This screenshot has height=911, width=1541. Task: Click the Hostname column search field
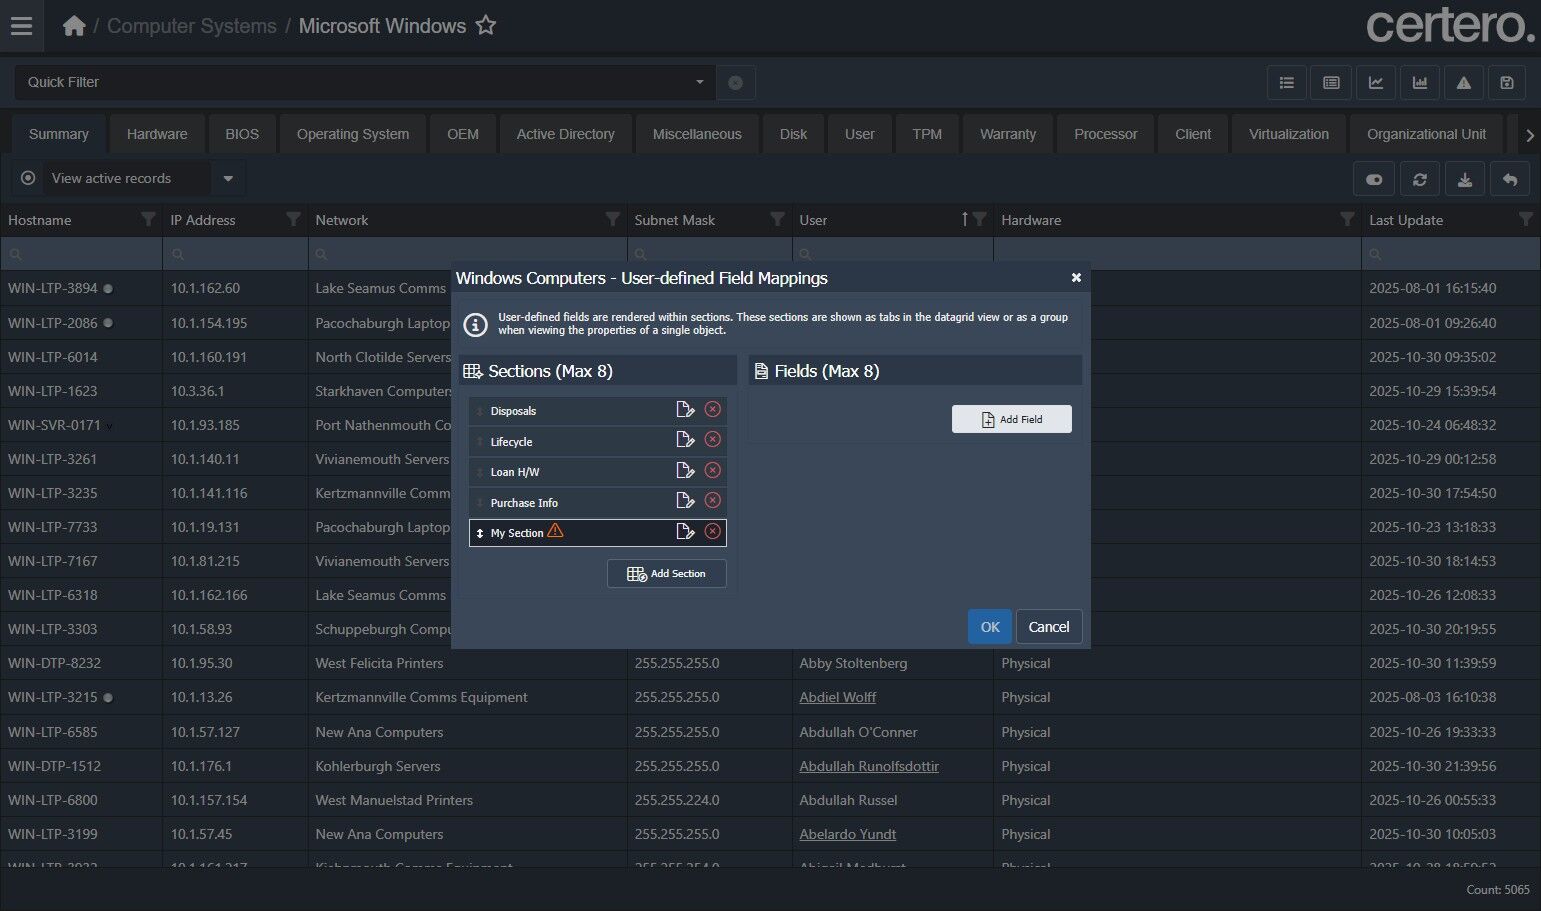tap(82, 254)
